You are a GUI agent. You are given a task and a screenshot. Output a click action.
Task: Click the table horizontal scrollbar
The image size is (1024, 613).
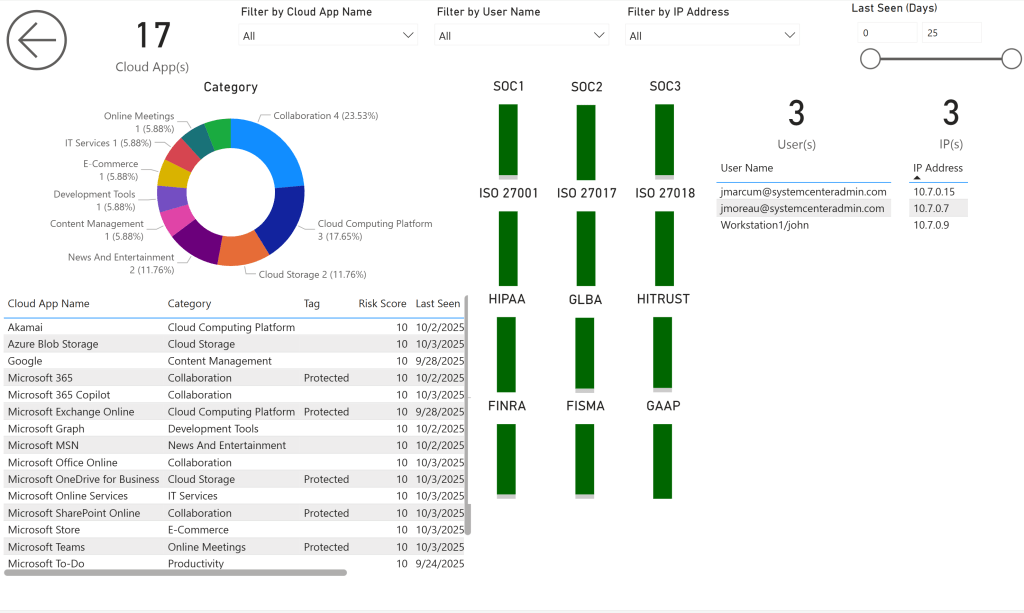pyautogui.click(x=176, y=573)
